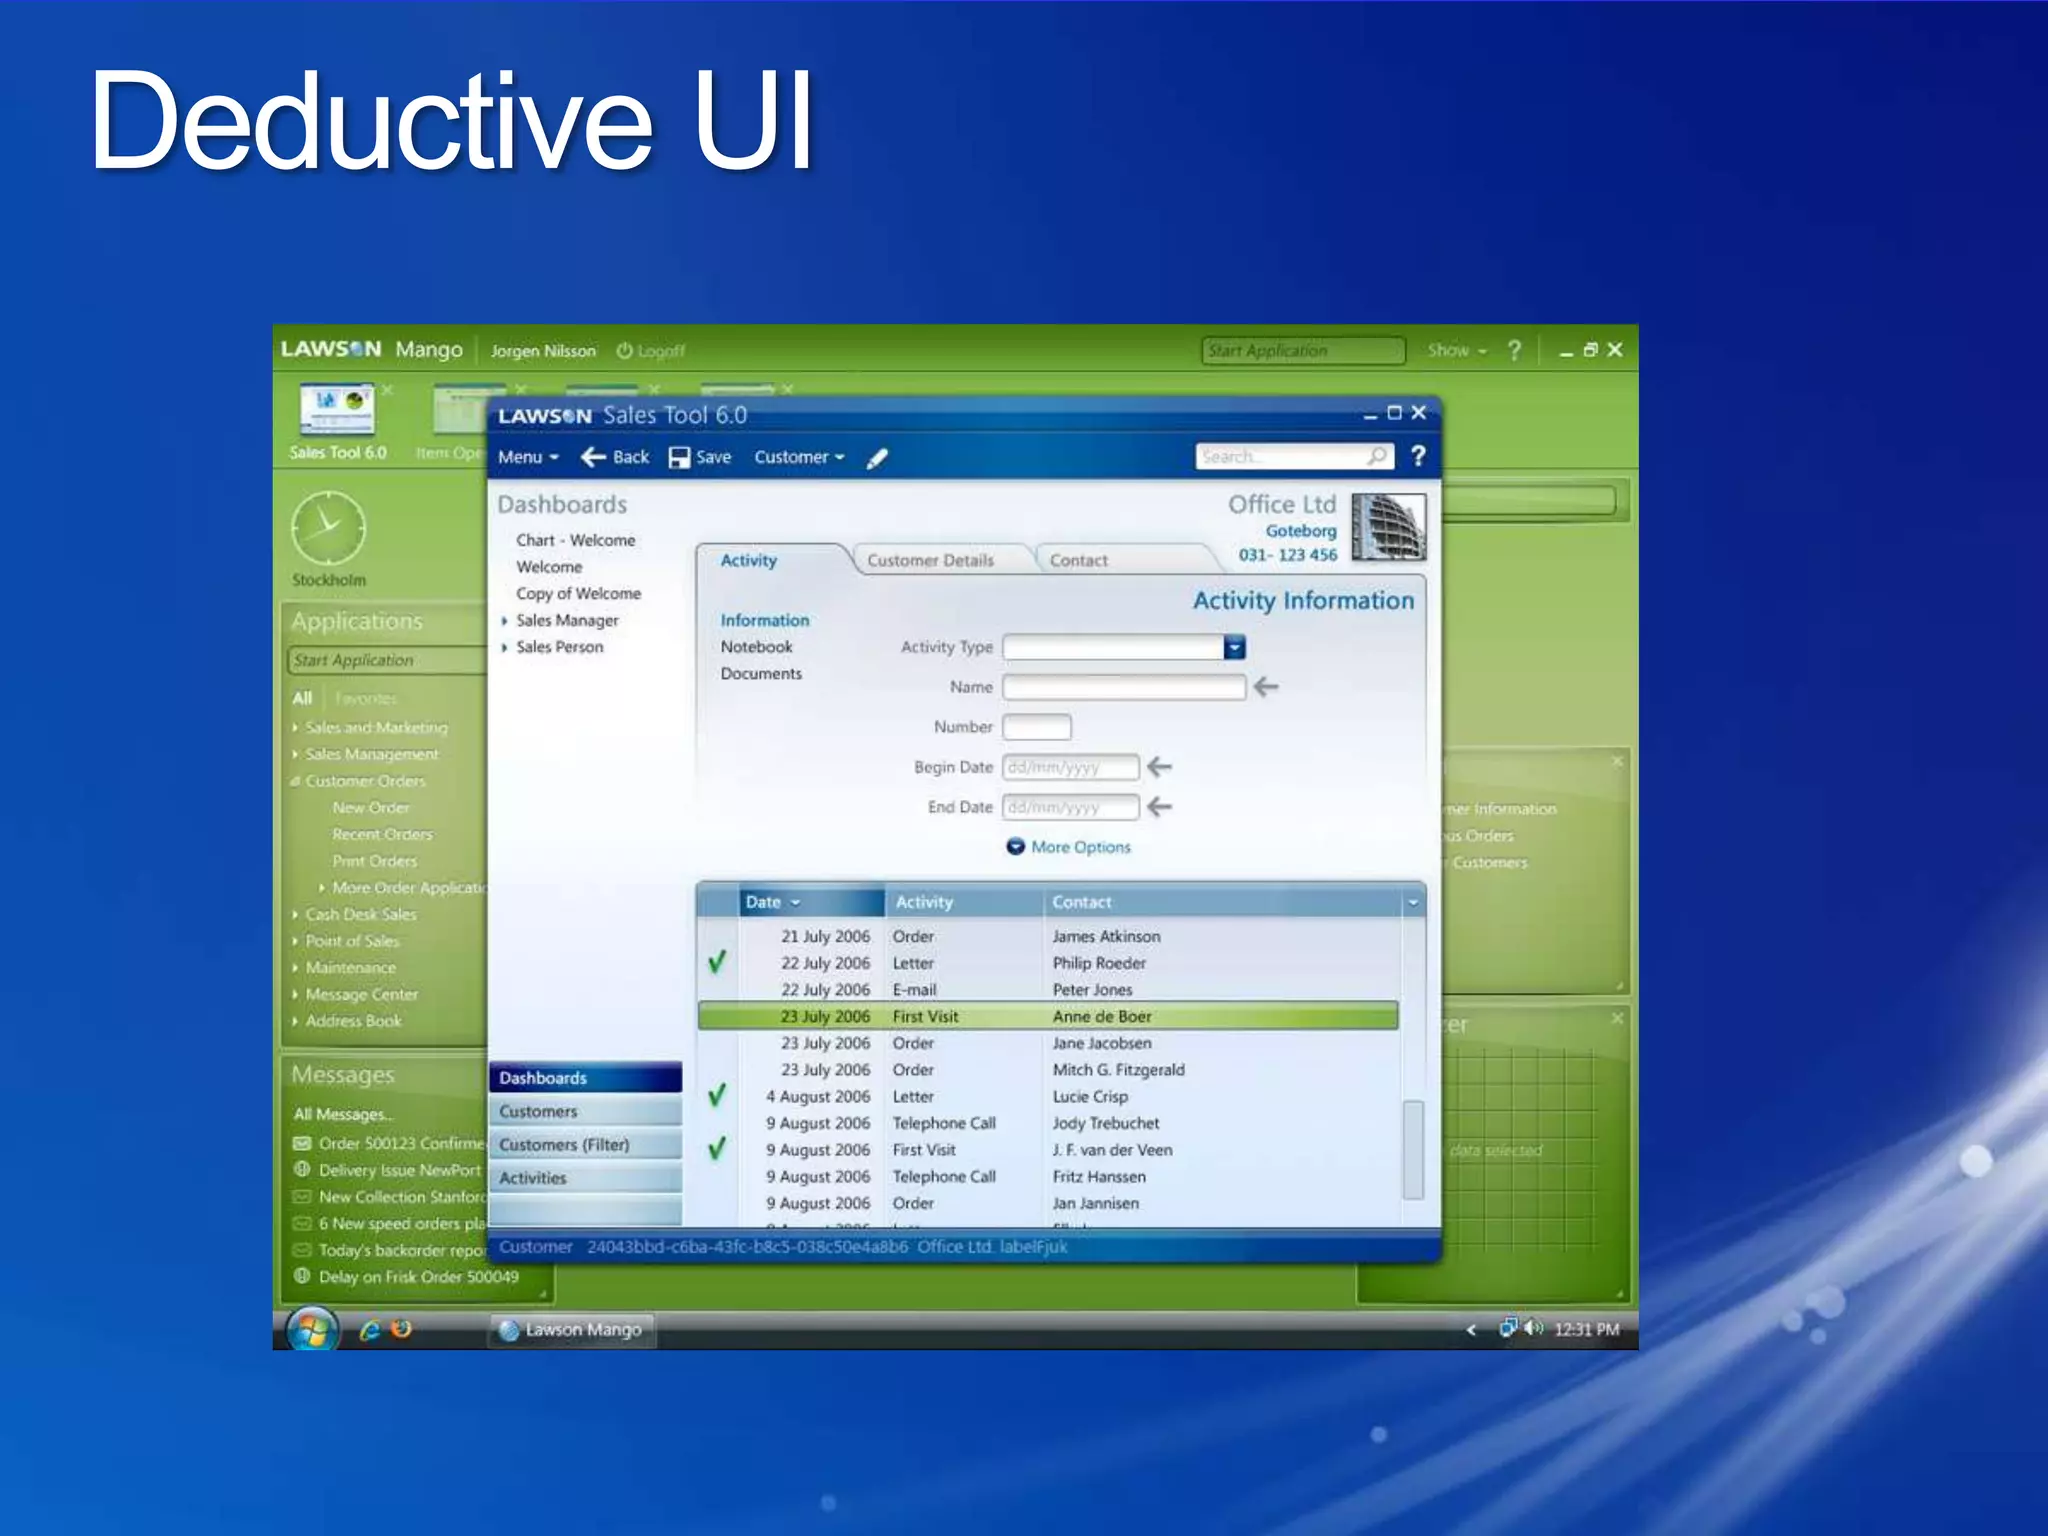Click the Save floppy disk icon

click(x=679, y=457)
